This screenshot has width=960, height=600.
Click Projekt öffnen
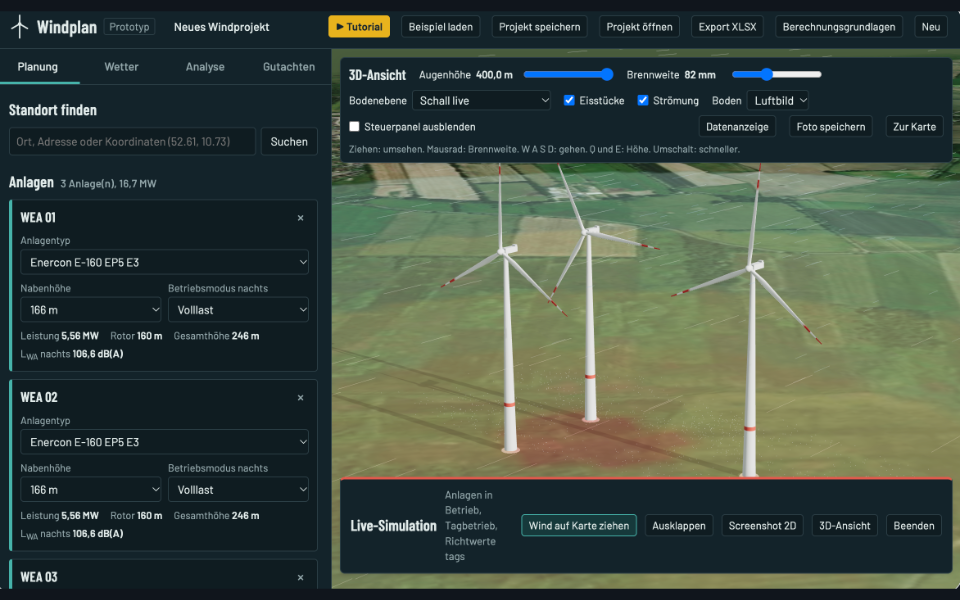click(x=639, y=27)
